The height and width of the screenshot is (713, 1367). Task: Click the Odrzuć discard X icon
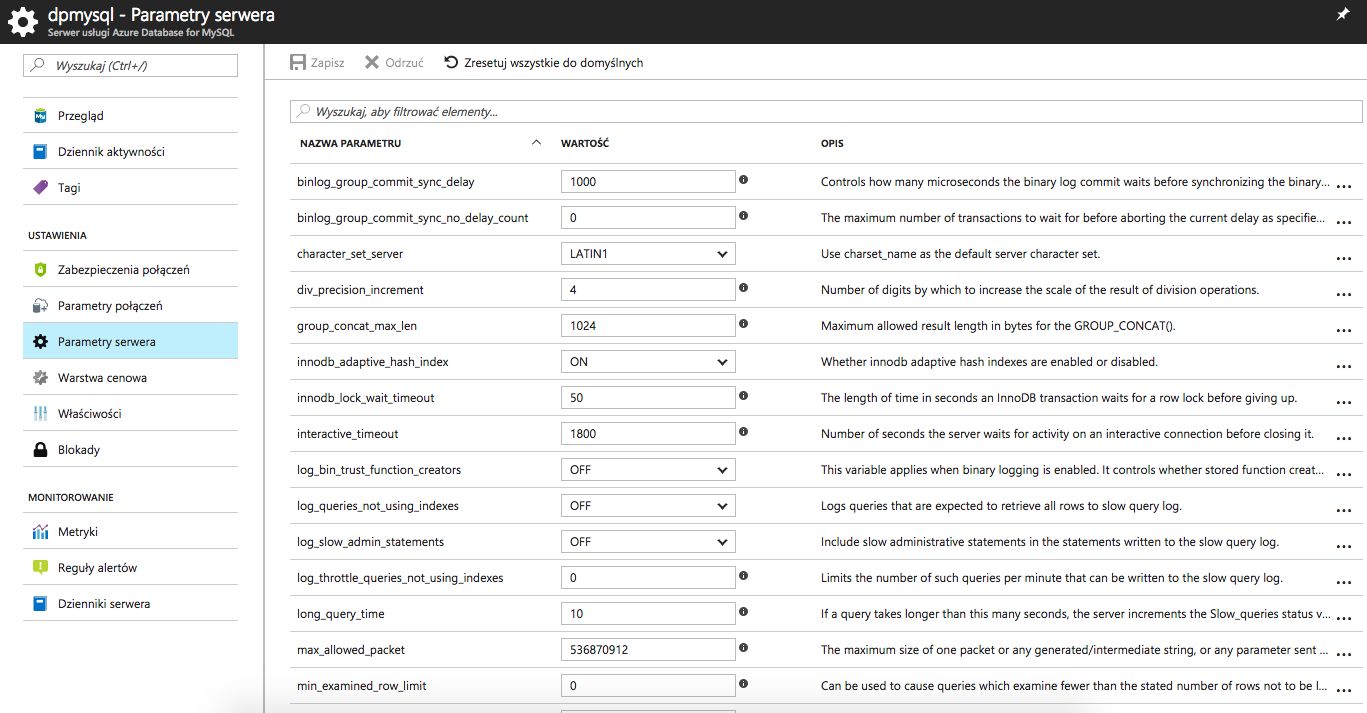click(372, 62)
